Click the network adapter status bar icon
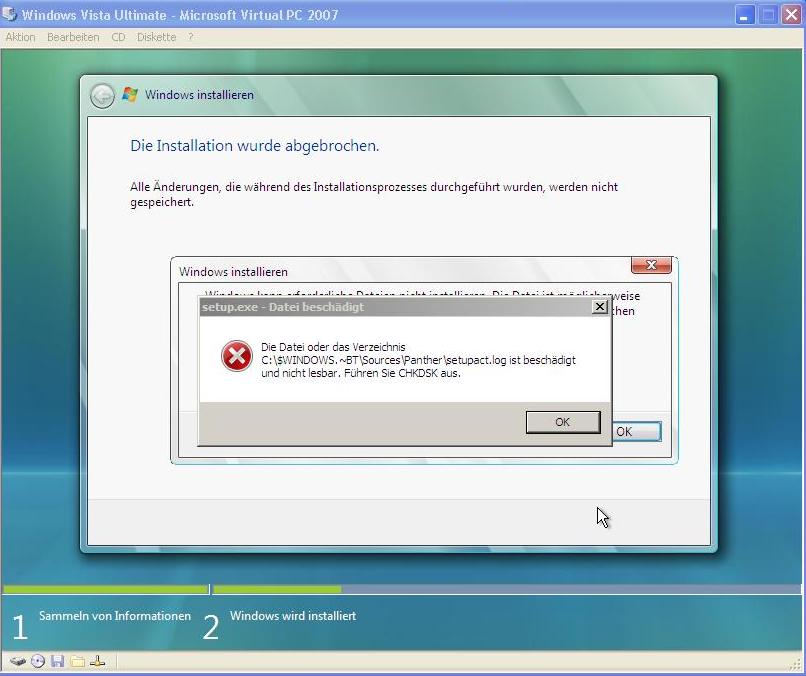 click(98, 661)
